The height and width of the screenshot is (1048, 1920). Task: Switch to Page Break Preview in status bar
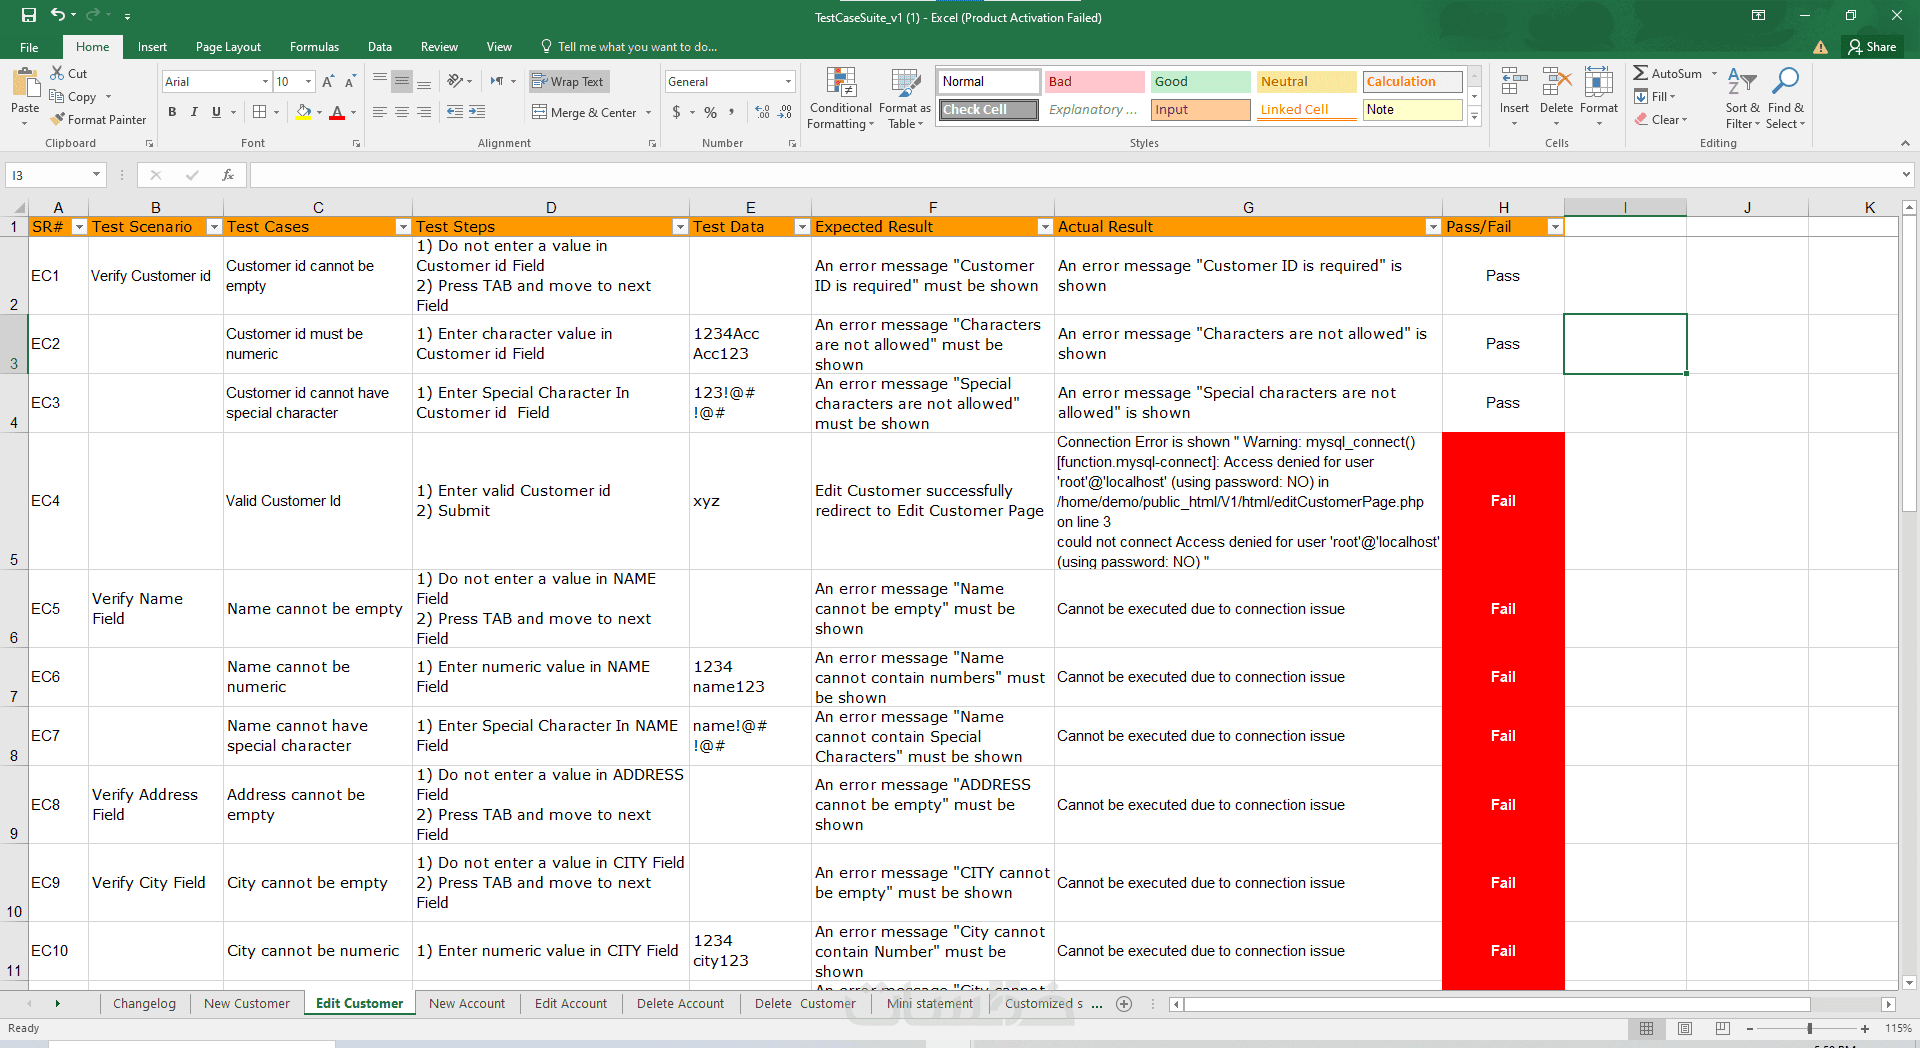(x=1722, y=1028)
